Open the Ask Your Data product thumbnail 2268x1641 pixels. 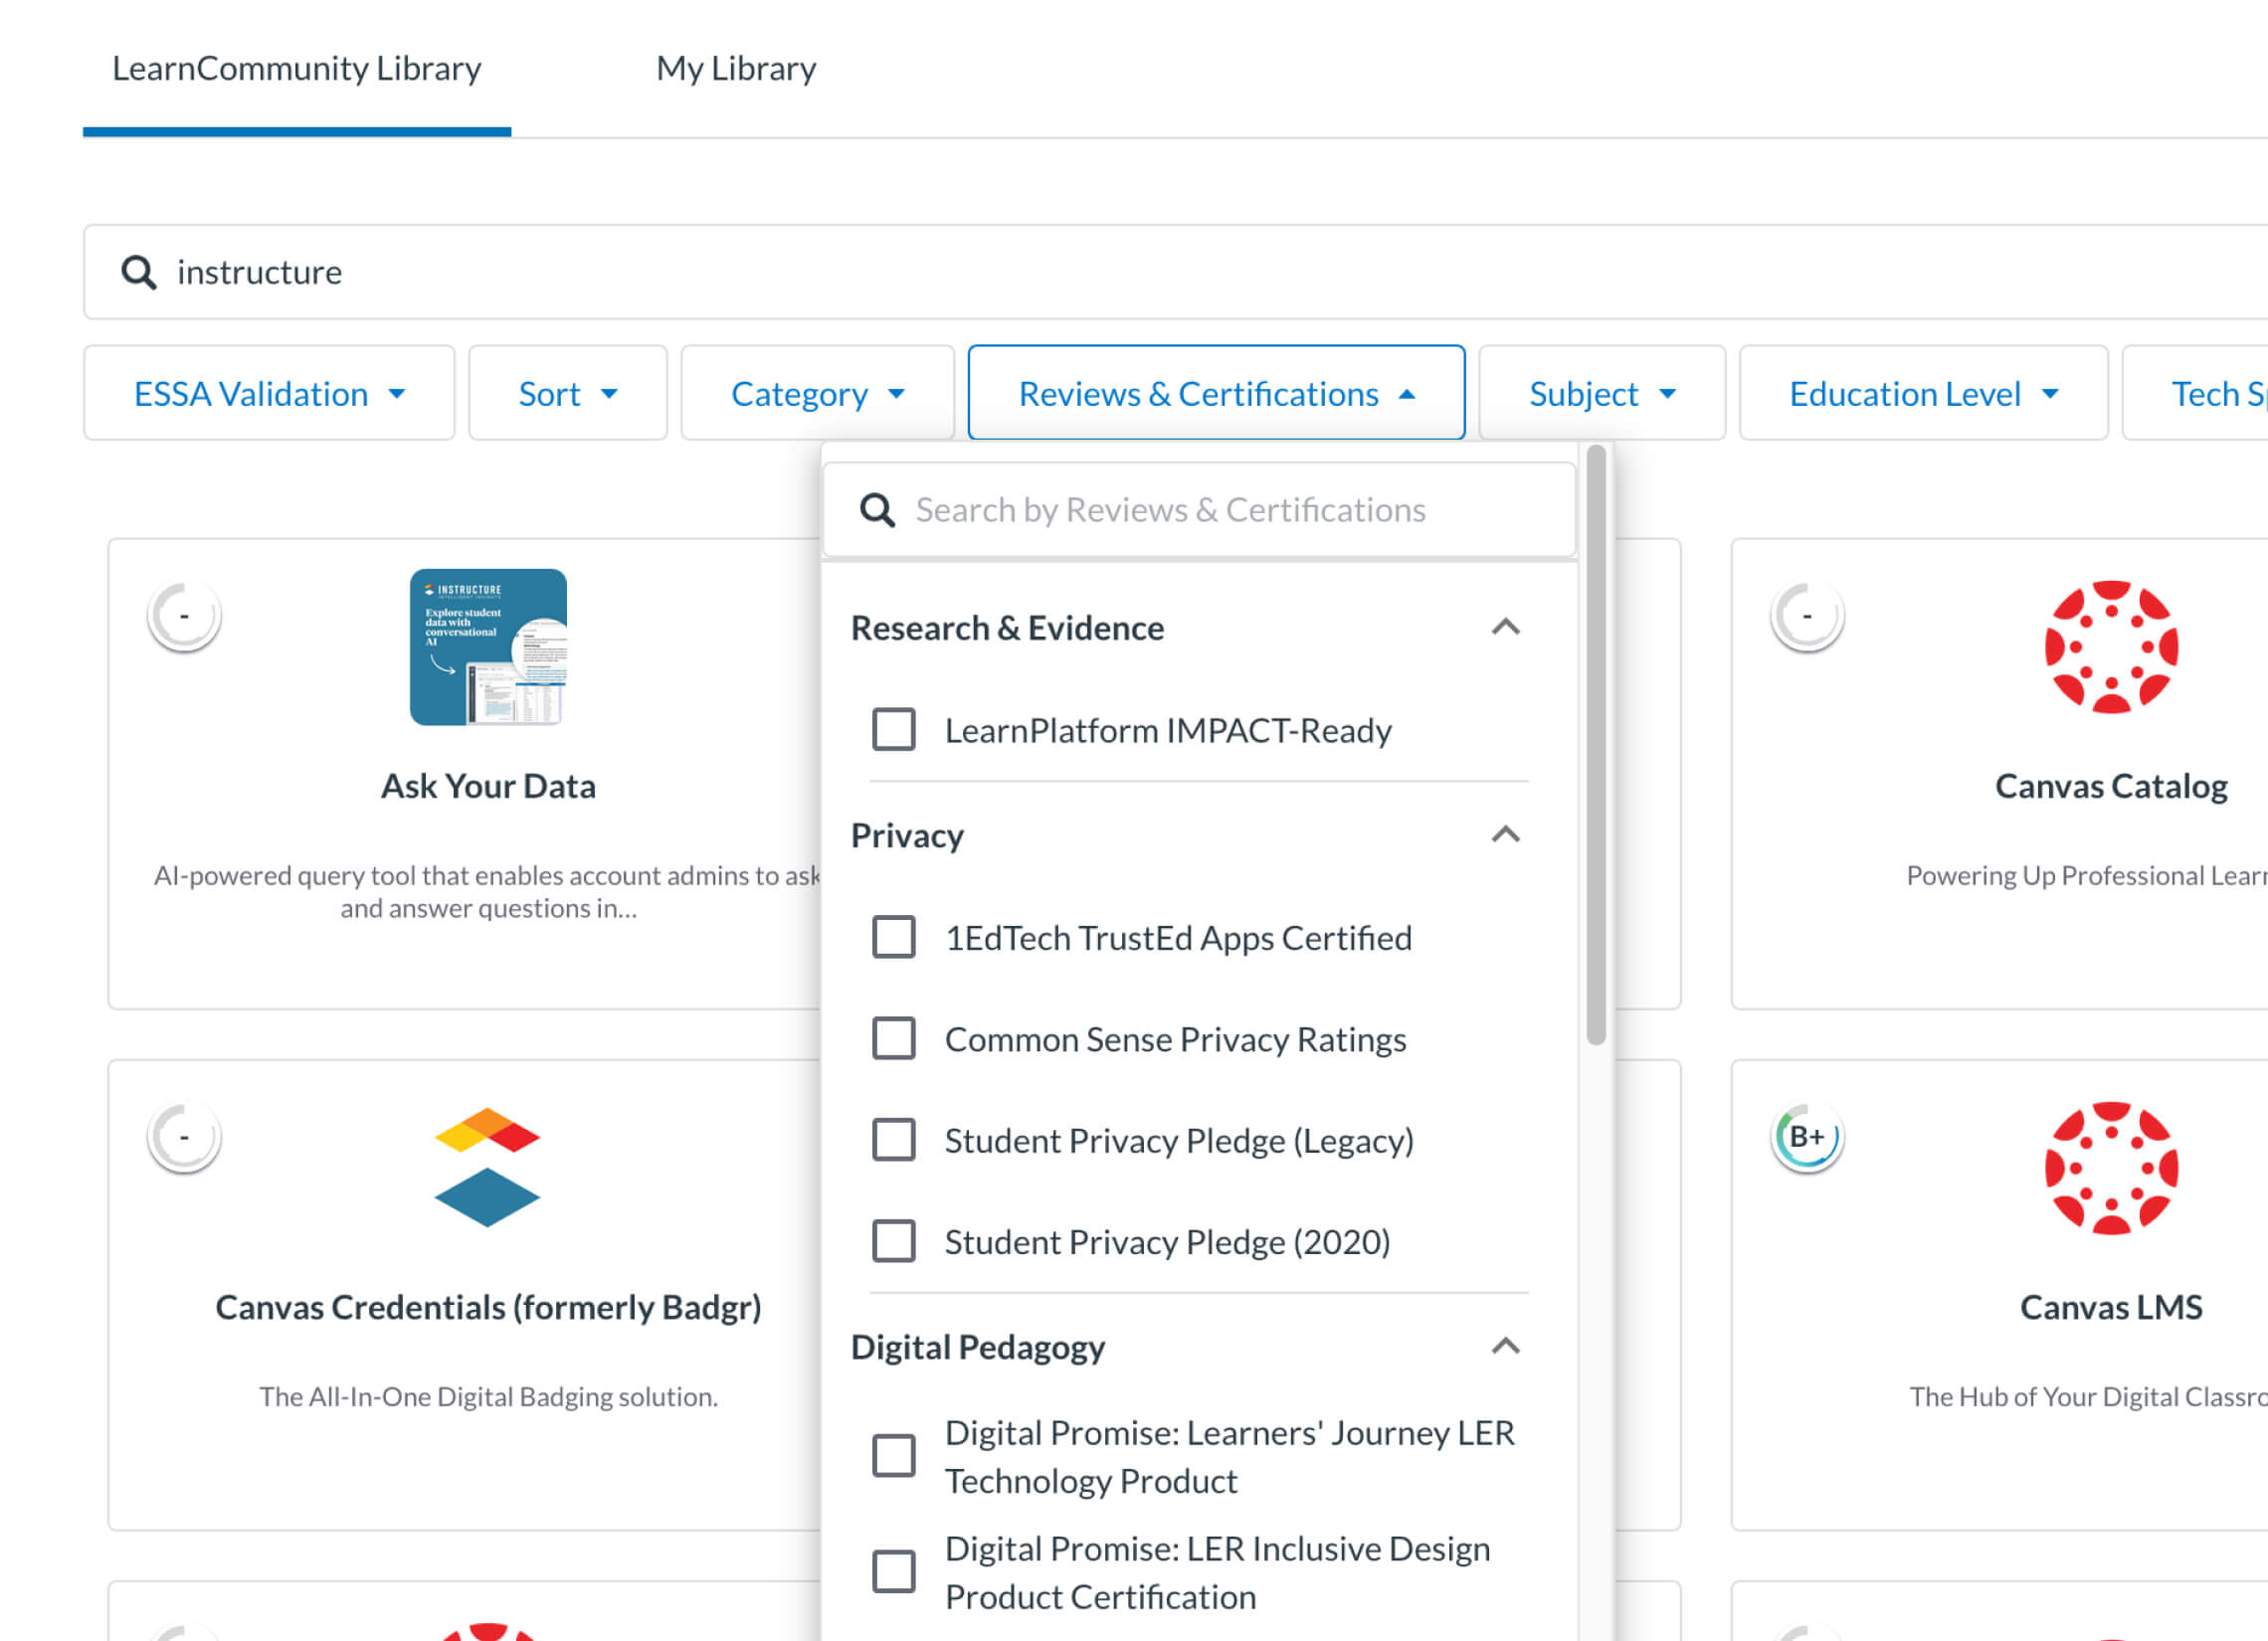click(x=488, y=647)
